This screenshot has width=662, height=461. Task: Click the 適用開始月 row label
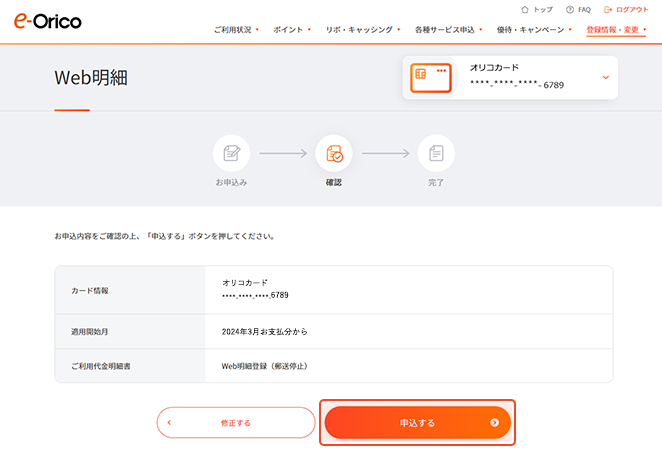pos(90,331)
